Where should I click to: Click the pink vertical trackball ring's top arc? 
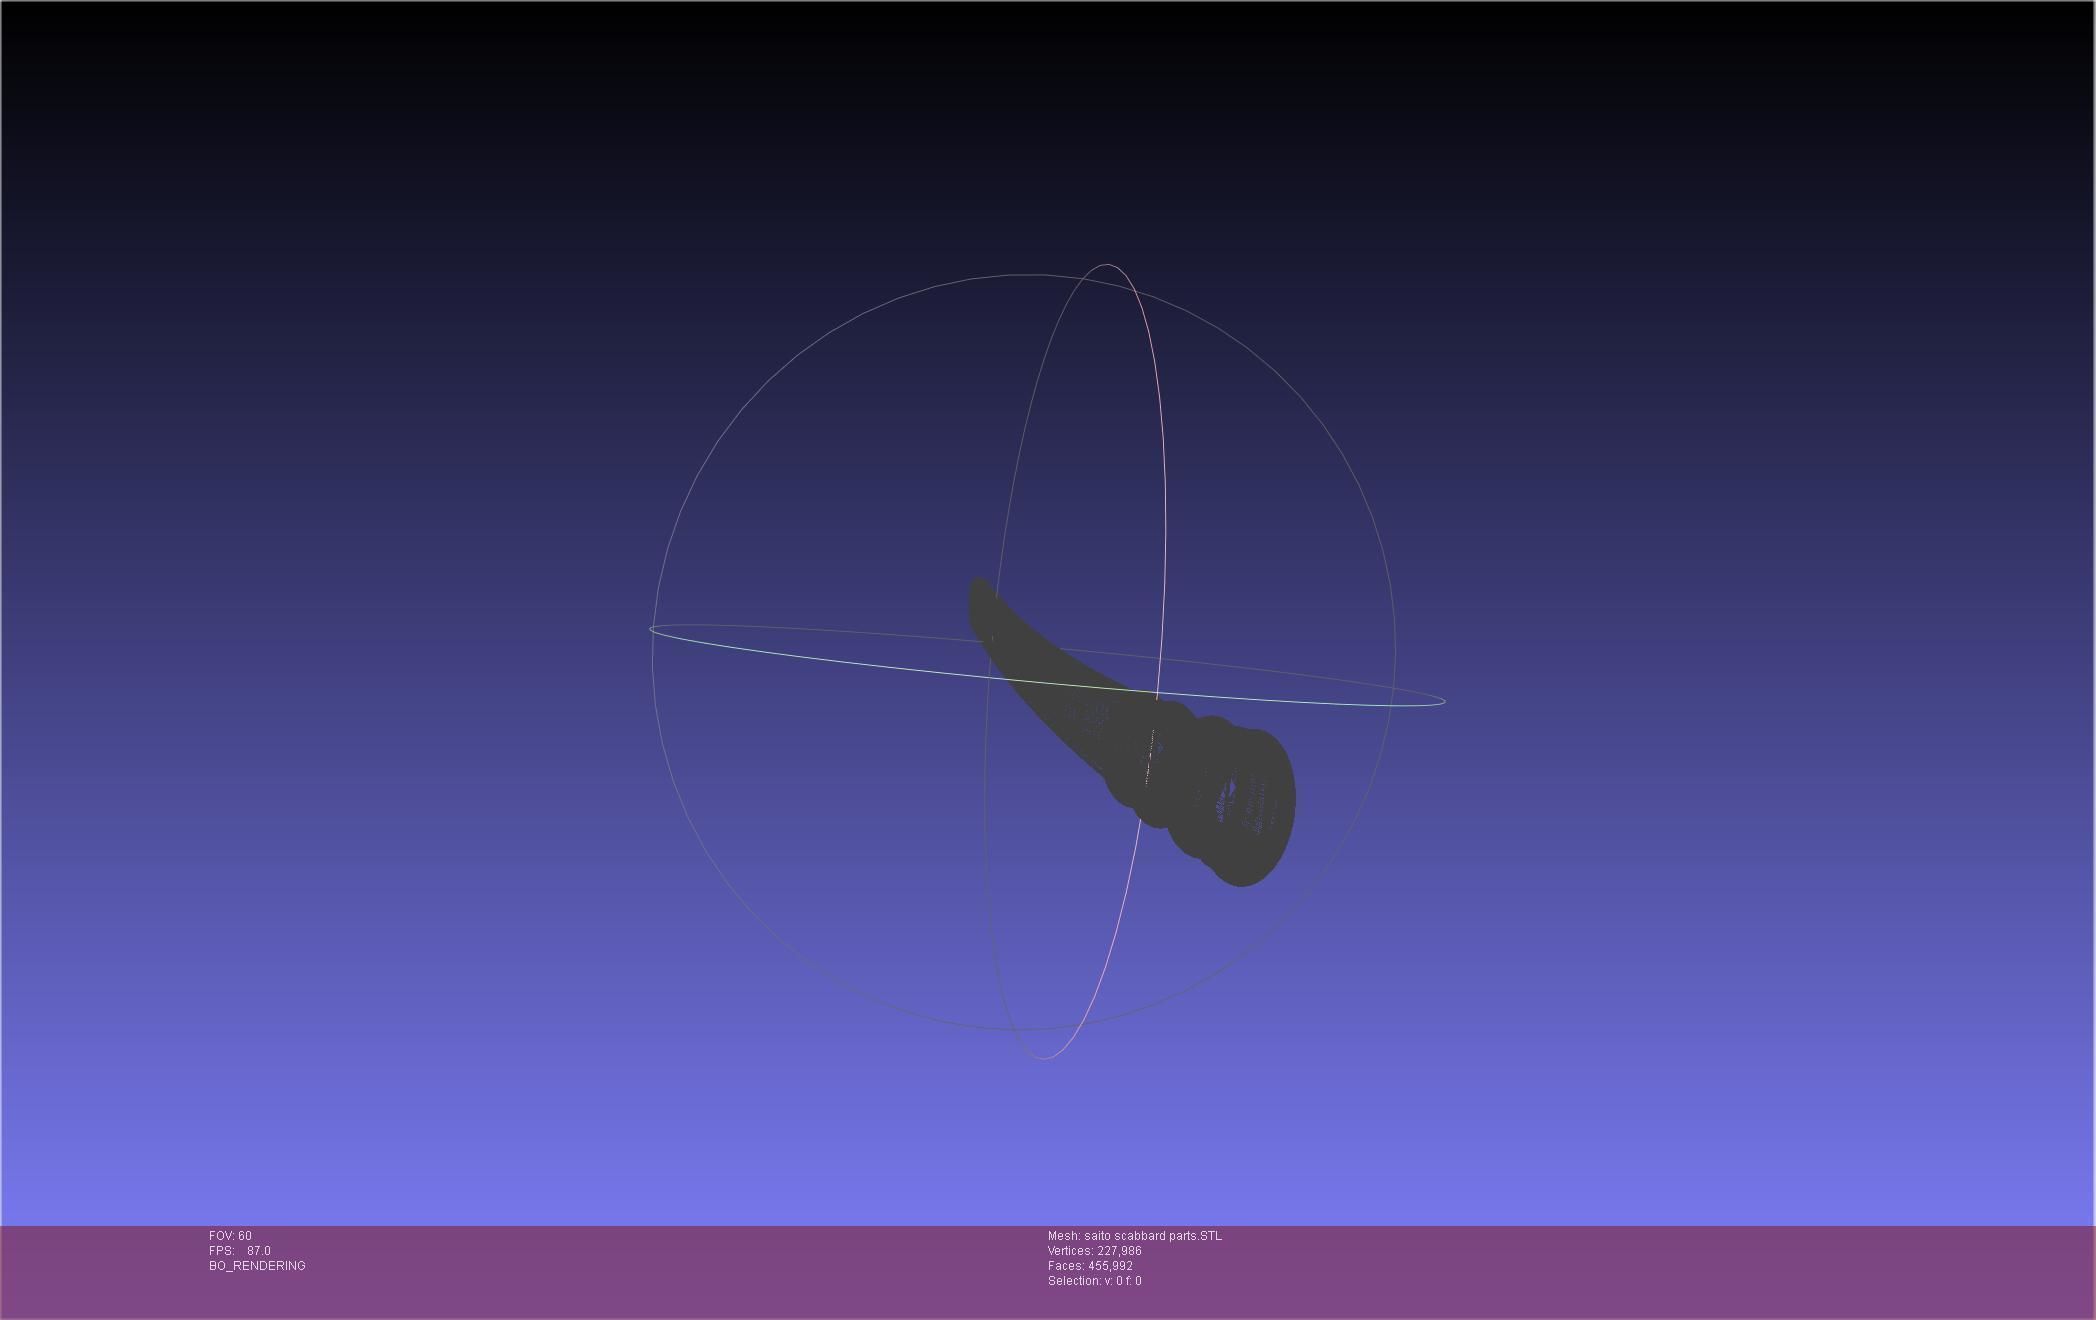(1107, 266)
